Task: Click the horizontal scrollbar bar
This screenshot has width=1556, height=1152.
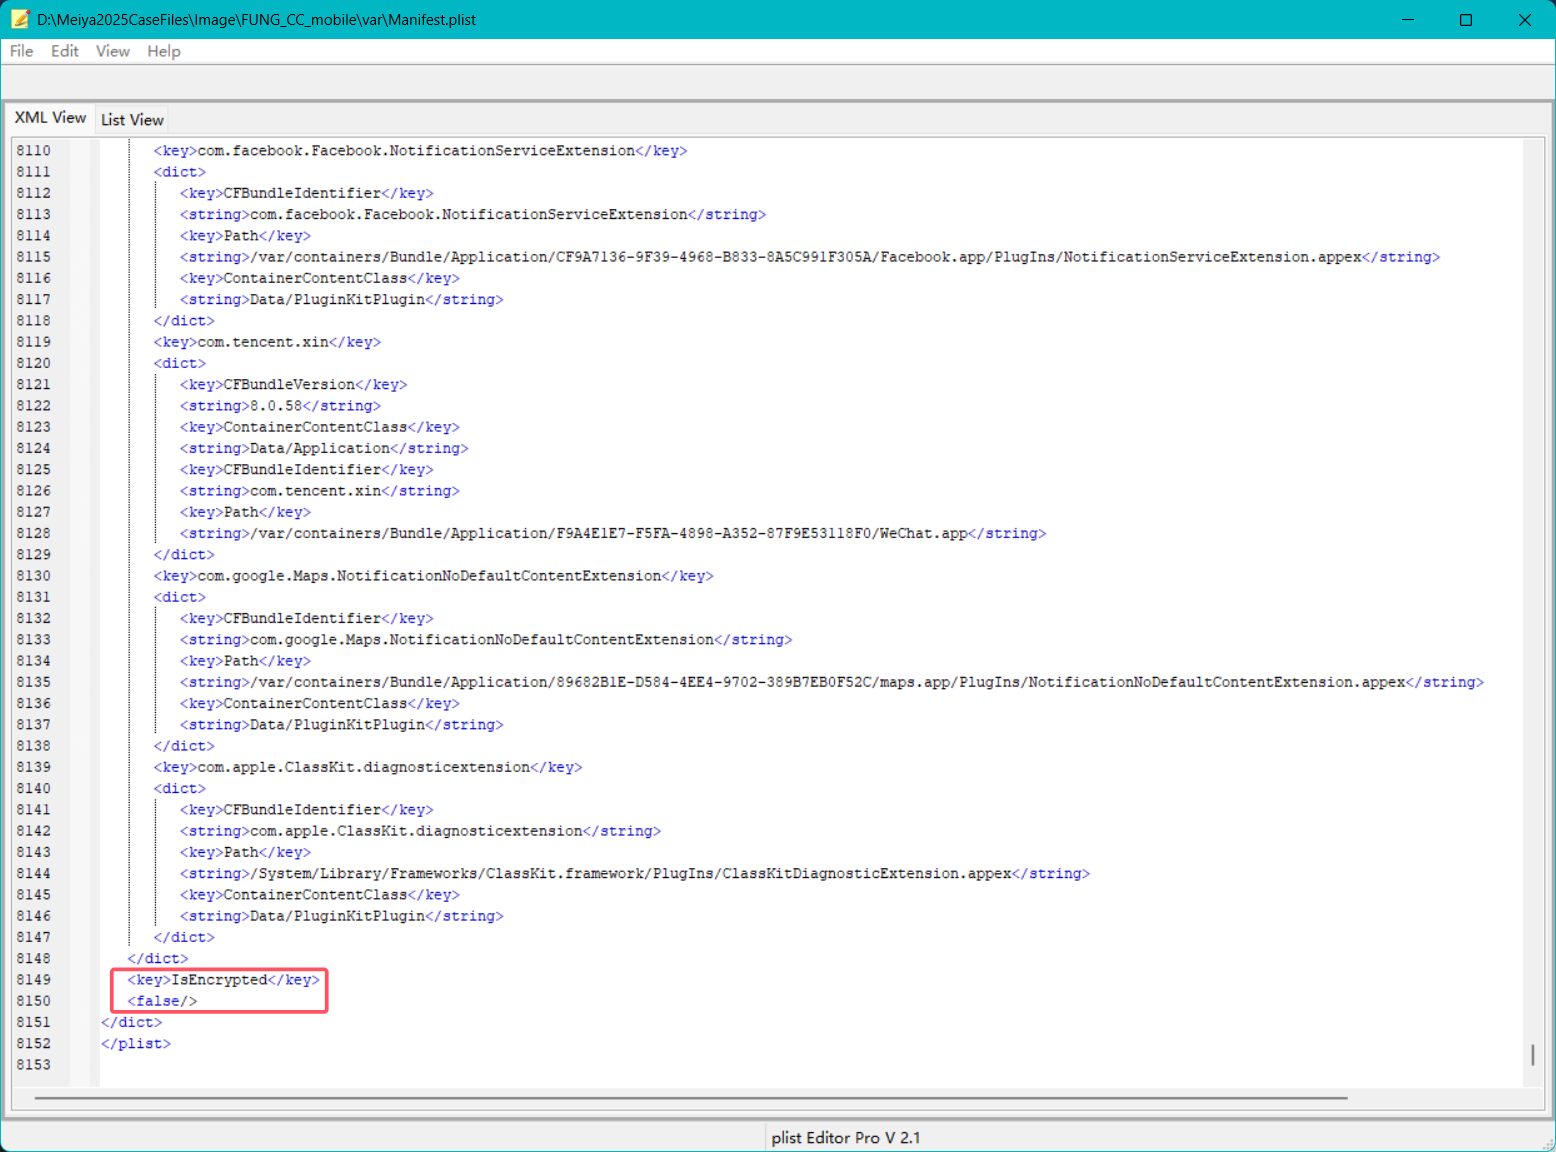Action: [x=690, y=1098]
